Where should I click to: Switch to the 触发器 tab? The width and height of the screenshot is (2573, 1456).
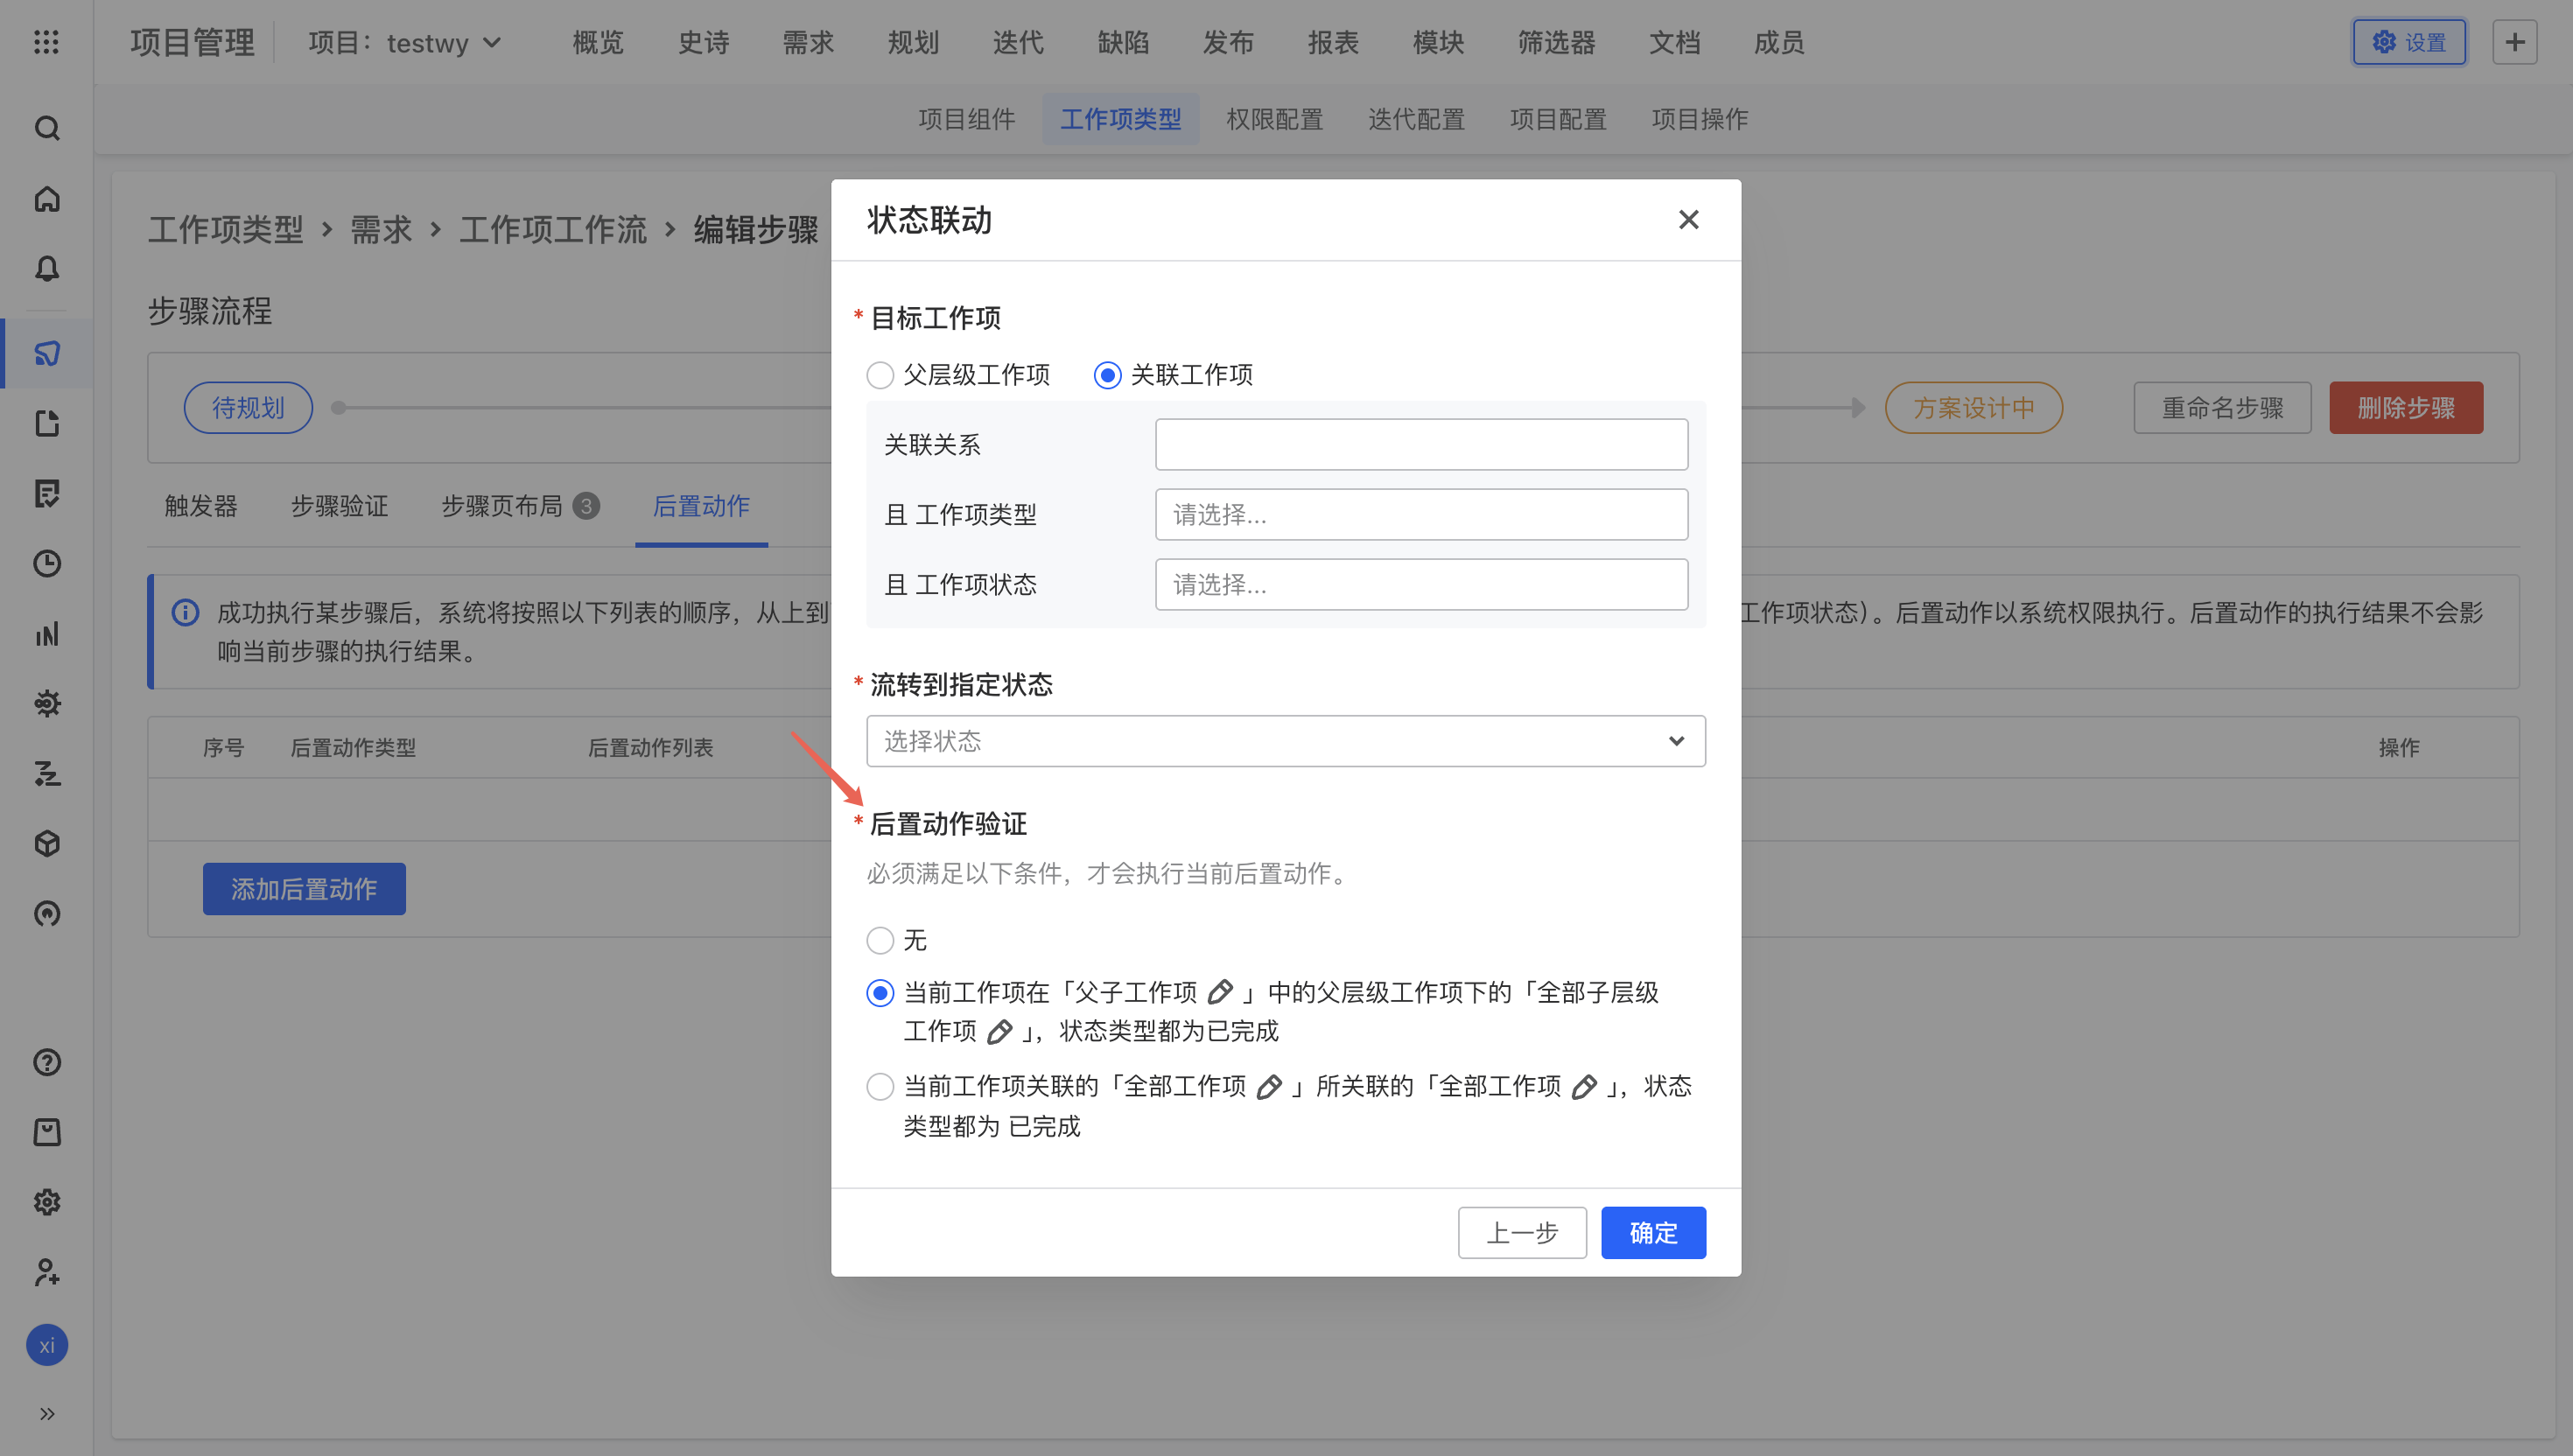click(x=201, y=506)
